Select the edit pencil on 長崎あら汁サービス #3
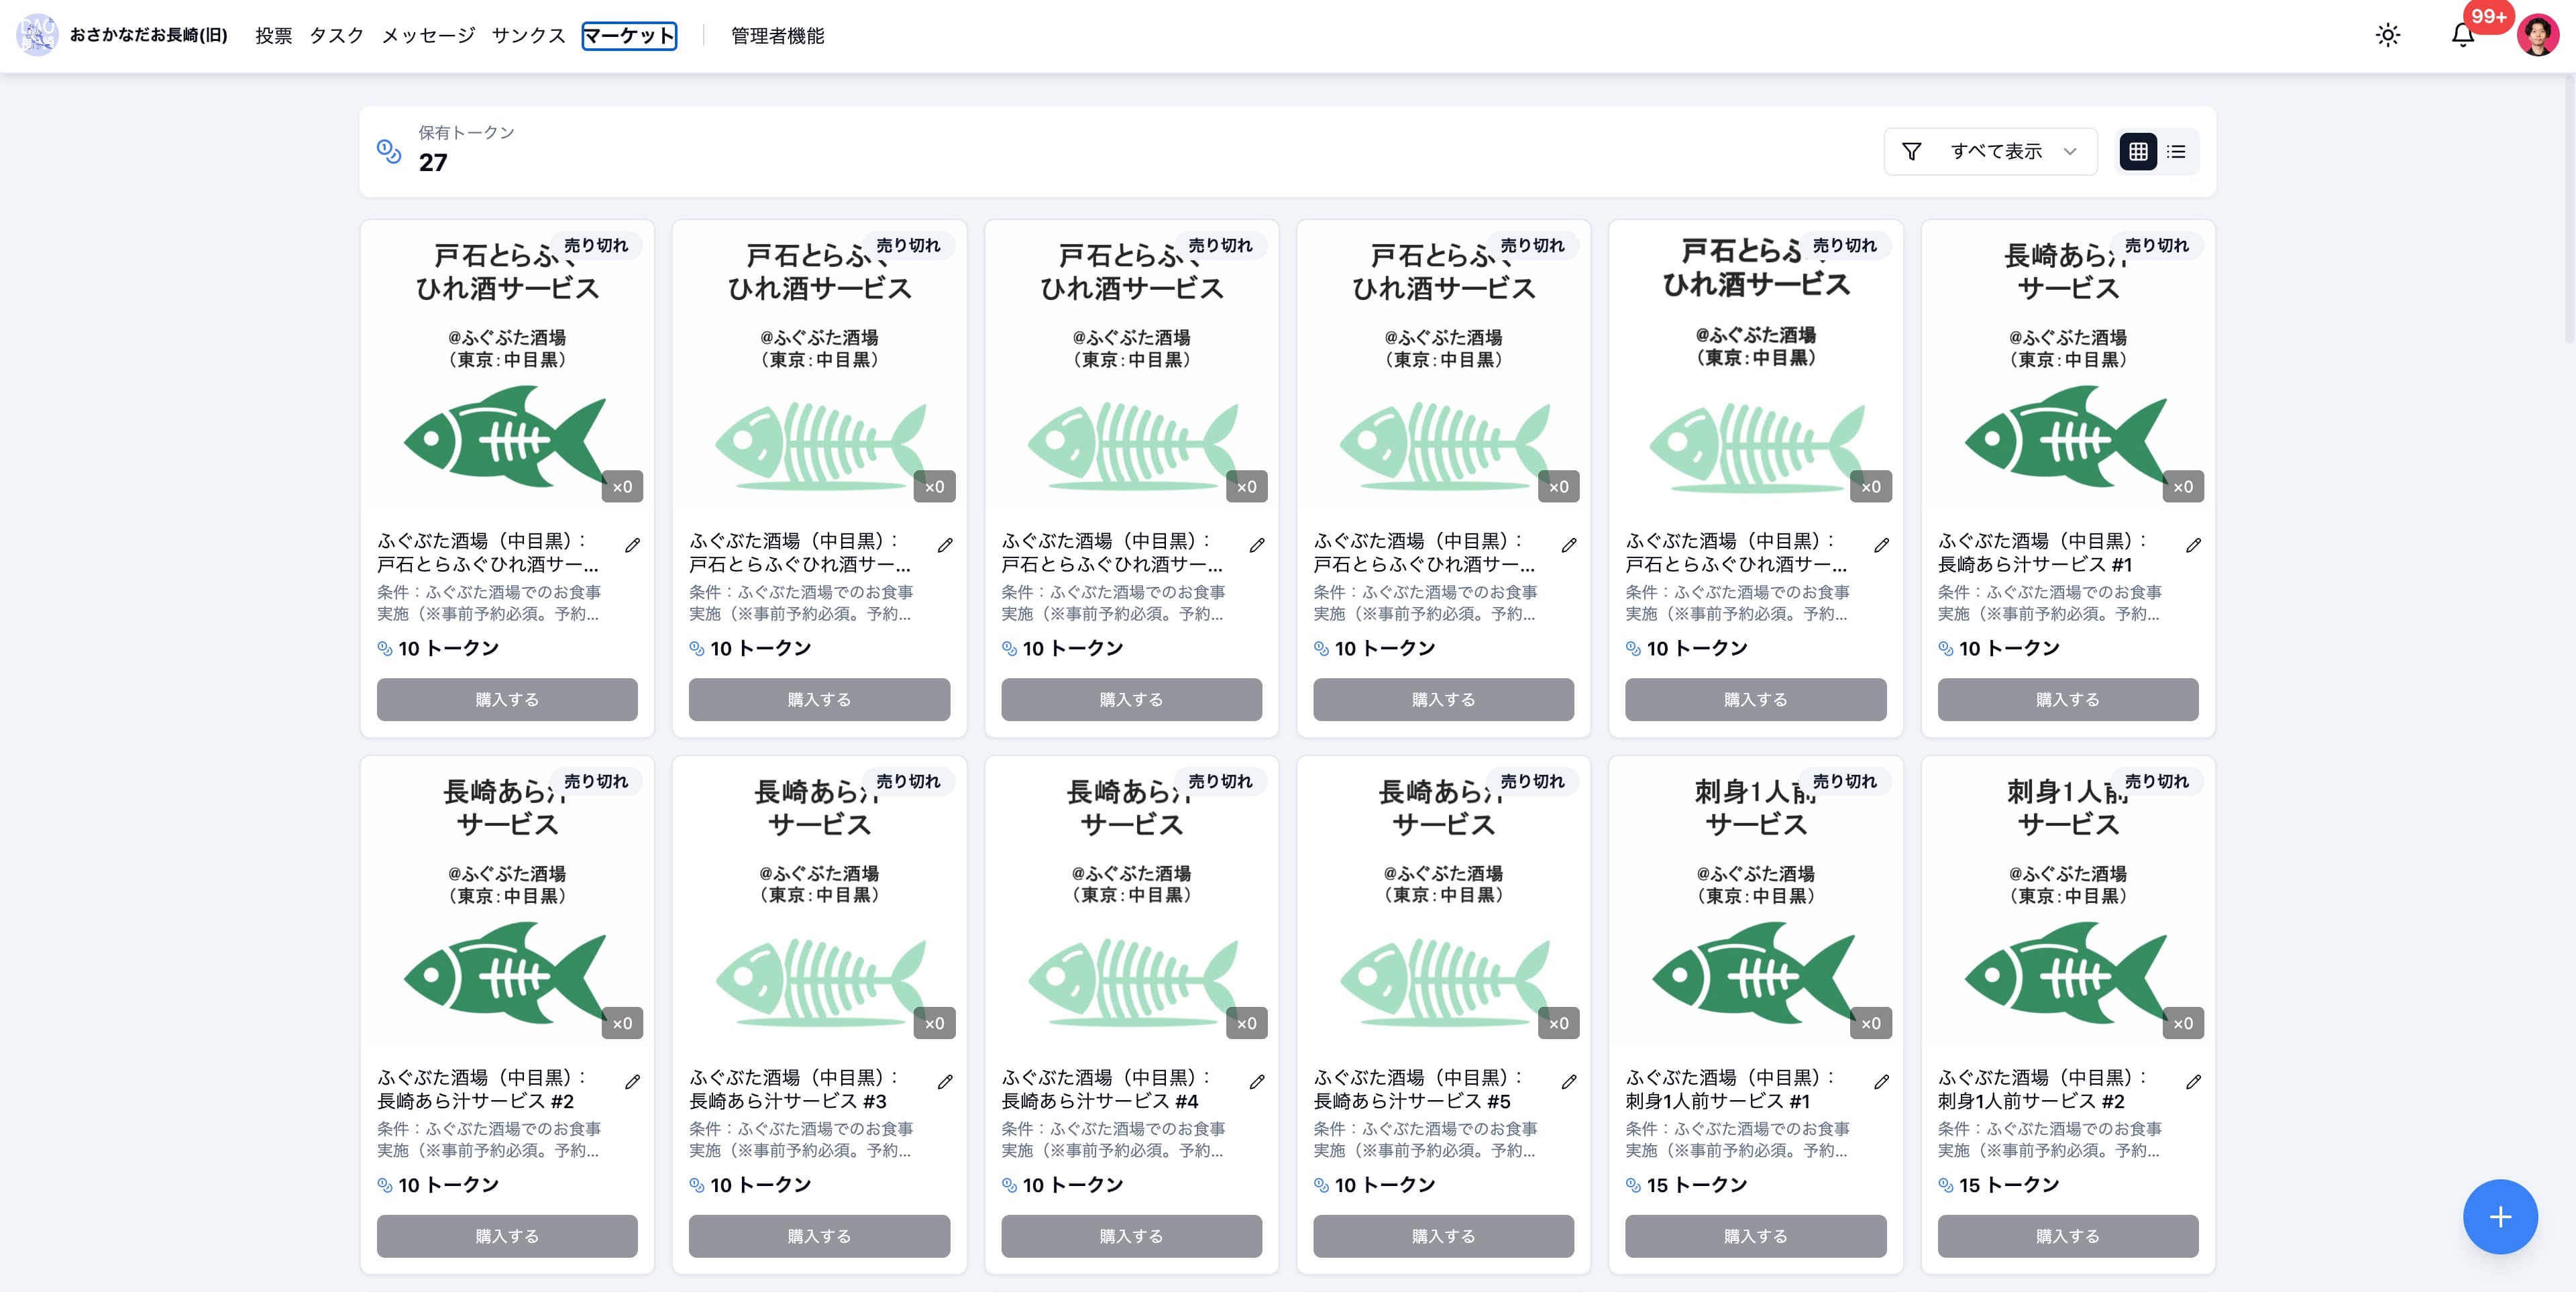Image resolution: width=2576 pixels, height=1292 pixels. 946,1081
